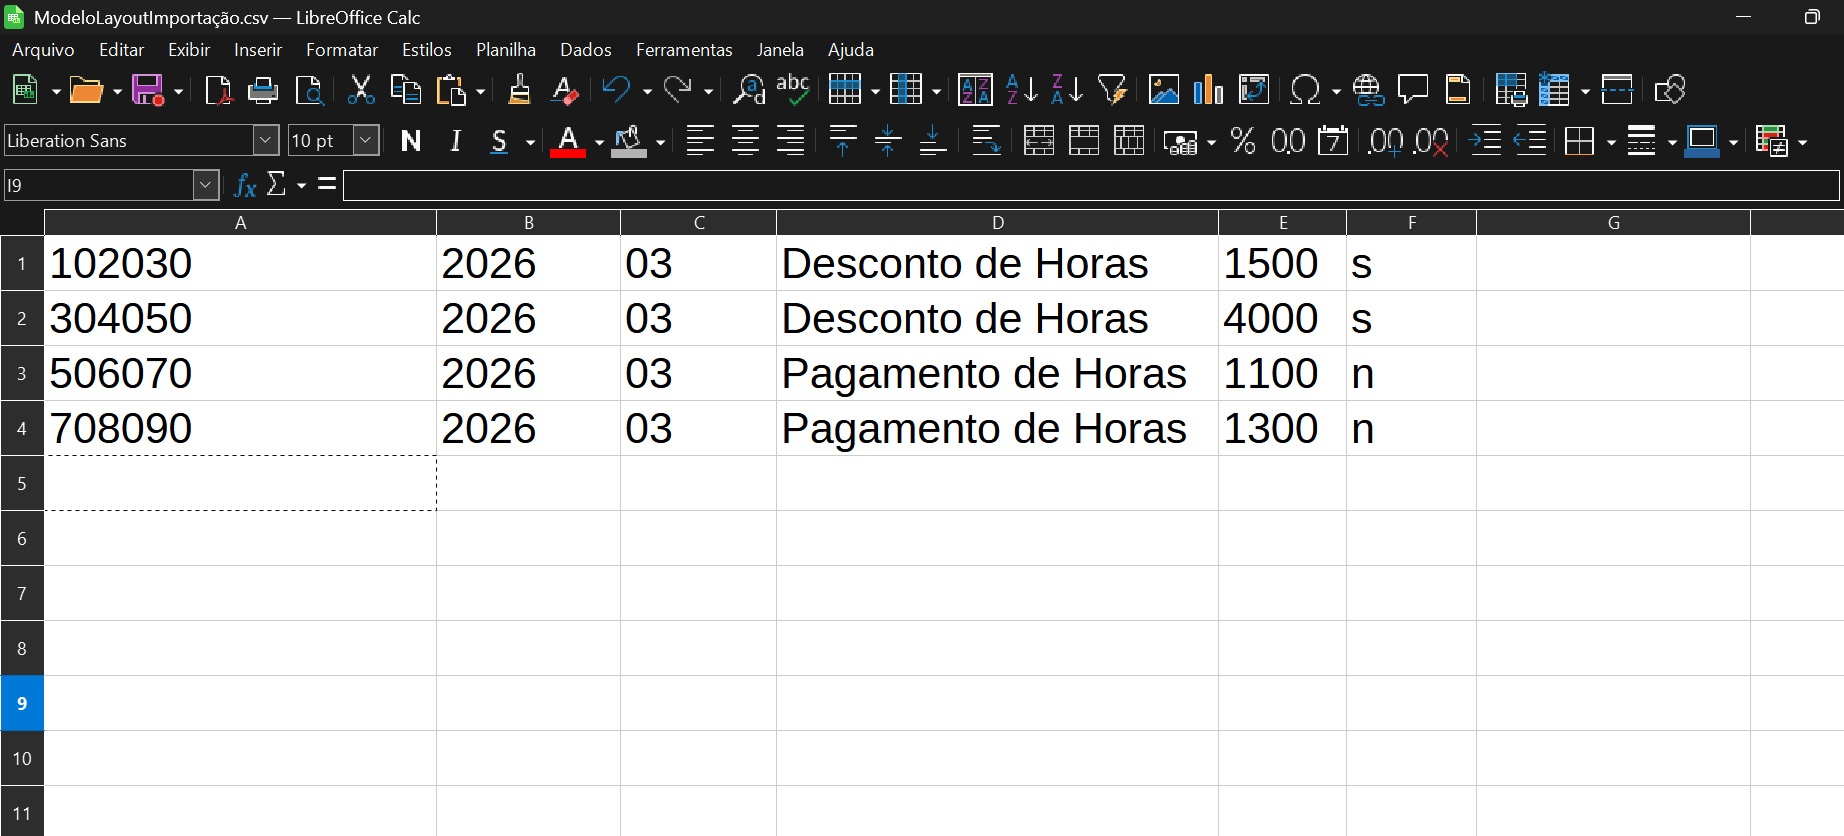Open the Font Size dropdown
The image size is (1844, 836).
tap(366, 141)
